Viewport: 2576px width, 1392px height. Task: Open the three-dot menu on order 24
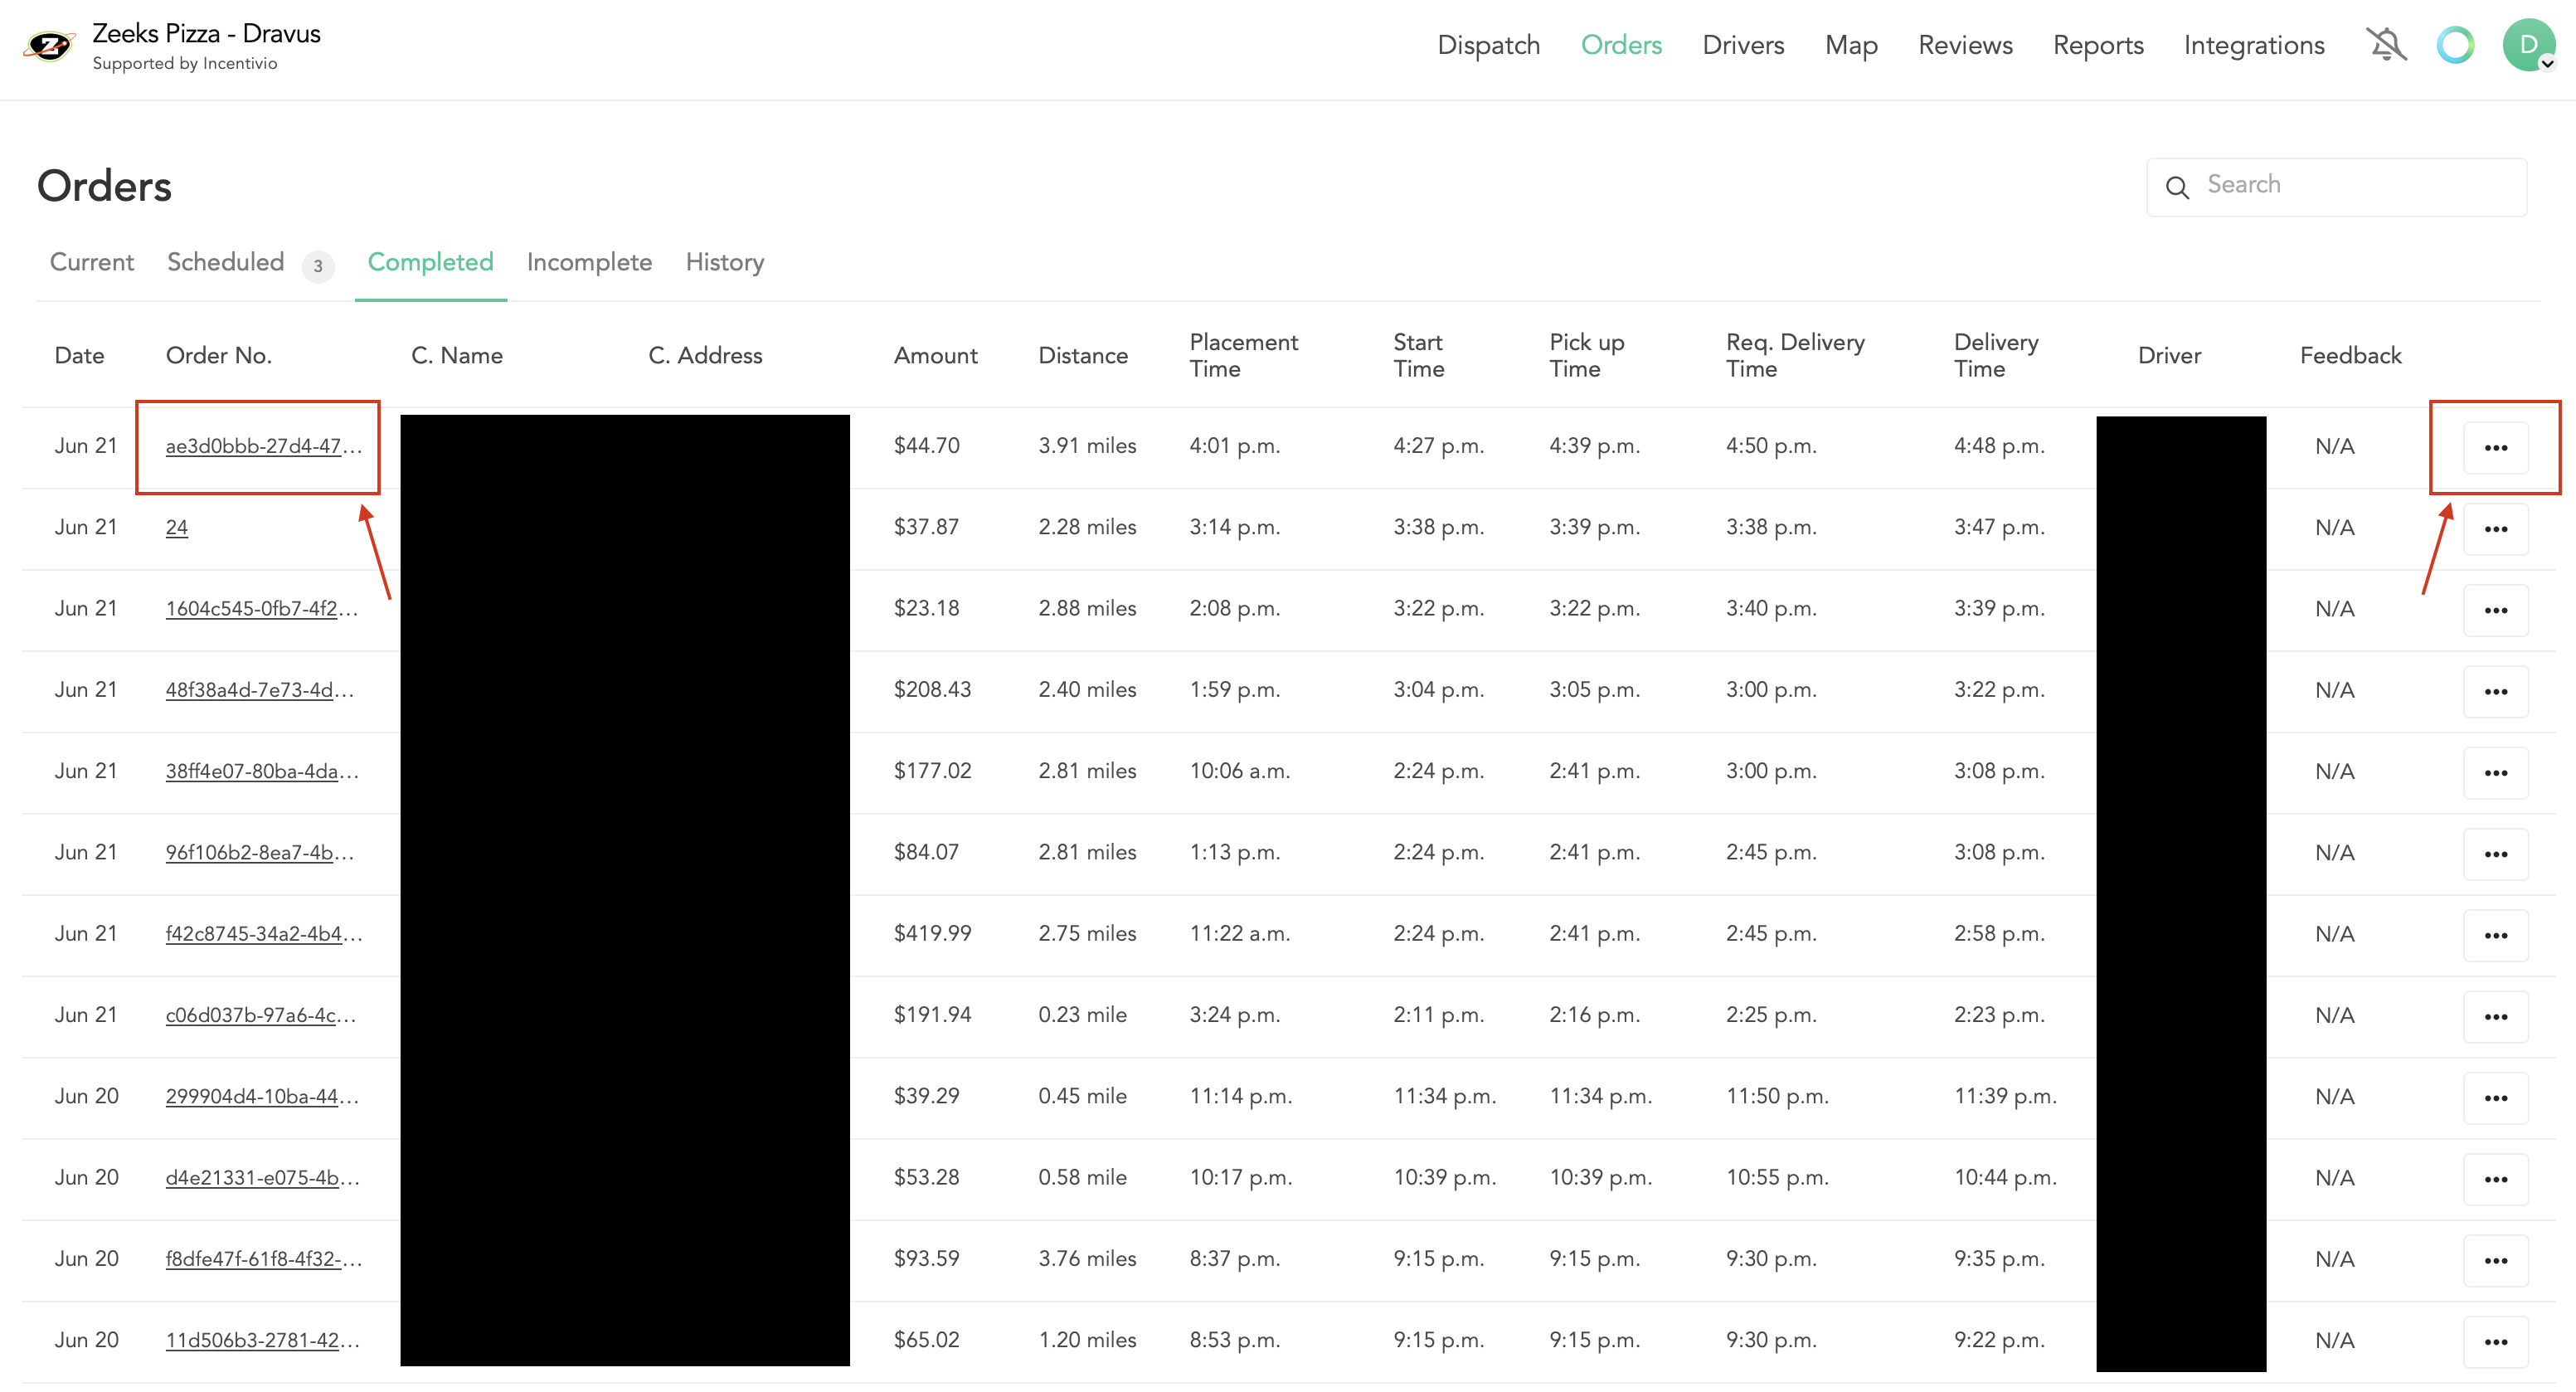pyautogui.click(x=2496, y=528)
